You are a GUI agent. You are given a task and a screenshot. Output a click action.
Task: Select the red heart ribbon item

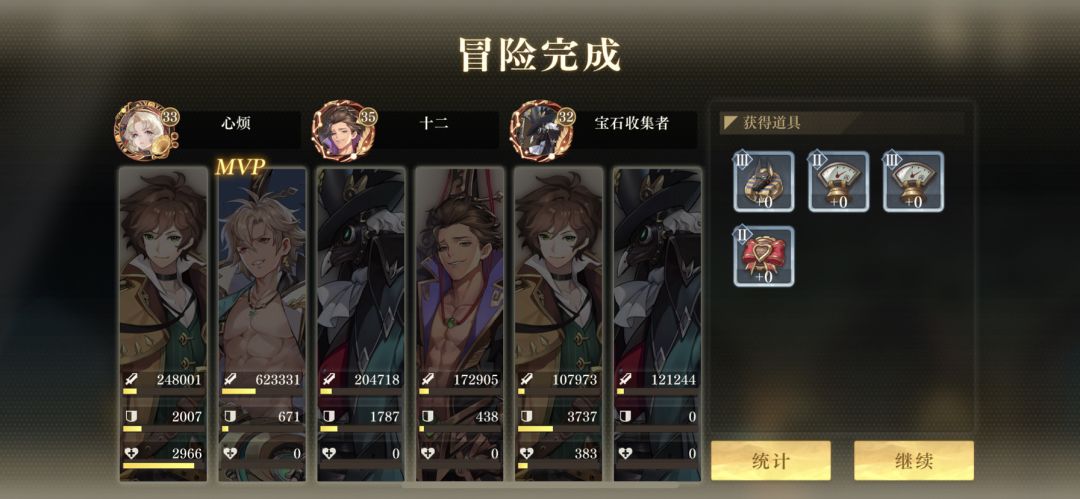click(764, 256)
